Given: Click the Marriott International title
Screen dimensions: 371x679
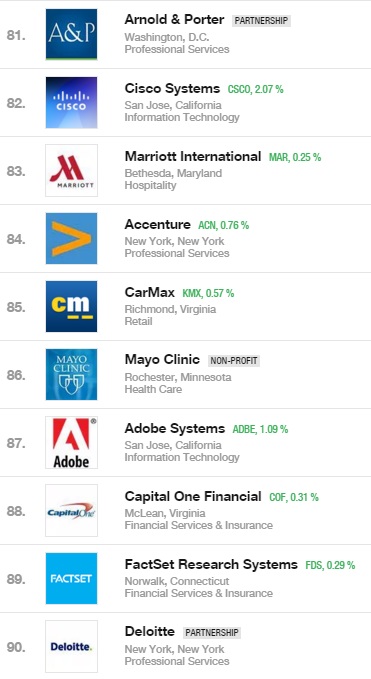Looking at the screenshot, I should click(x=193, y=156).
